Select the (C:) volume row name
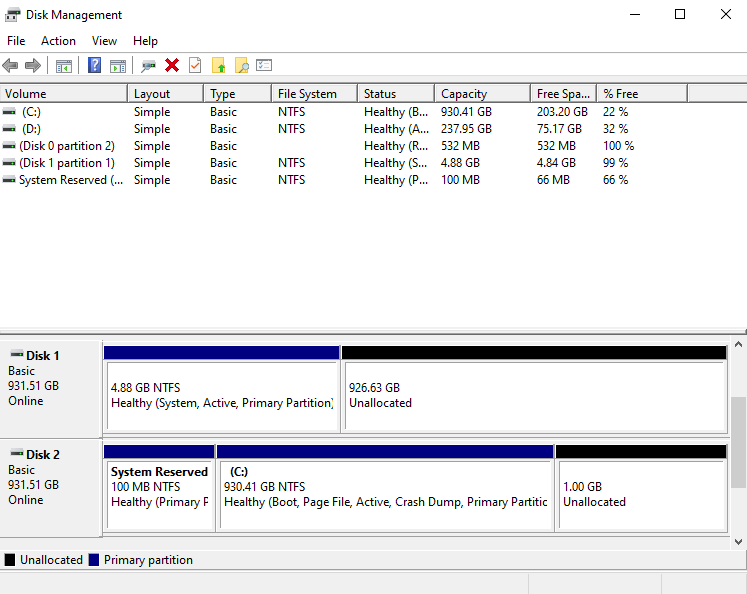 31,112
